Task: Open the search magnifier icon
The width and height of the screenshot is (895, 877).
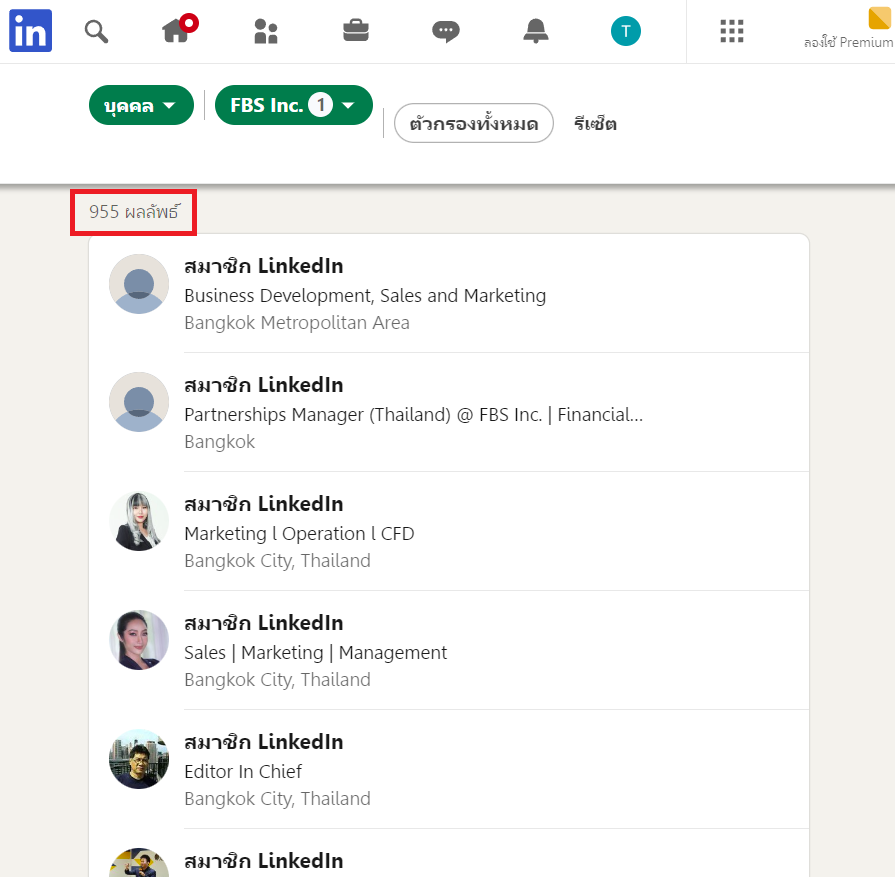Action: (96, 31)
